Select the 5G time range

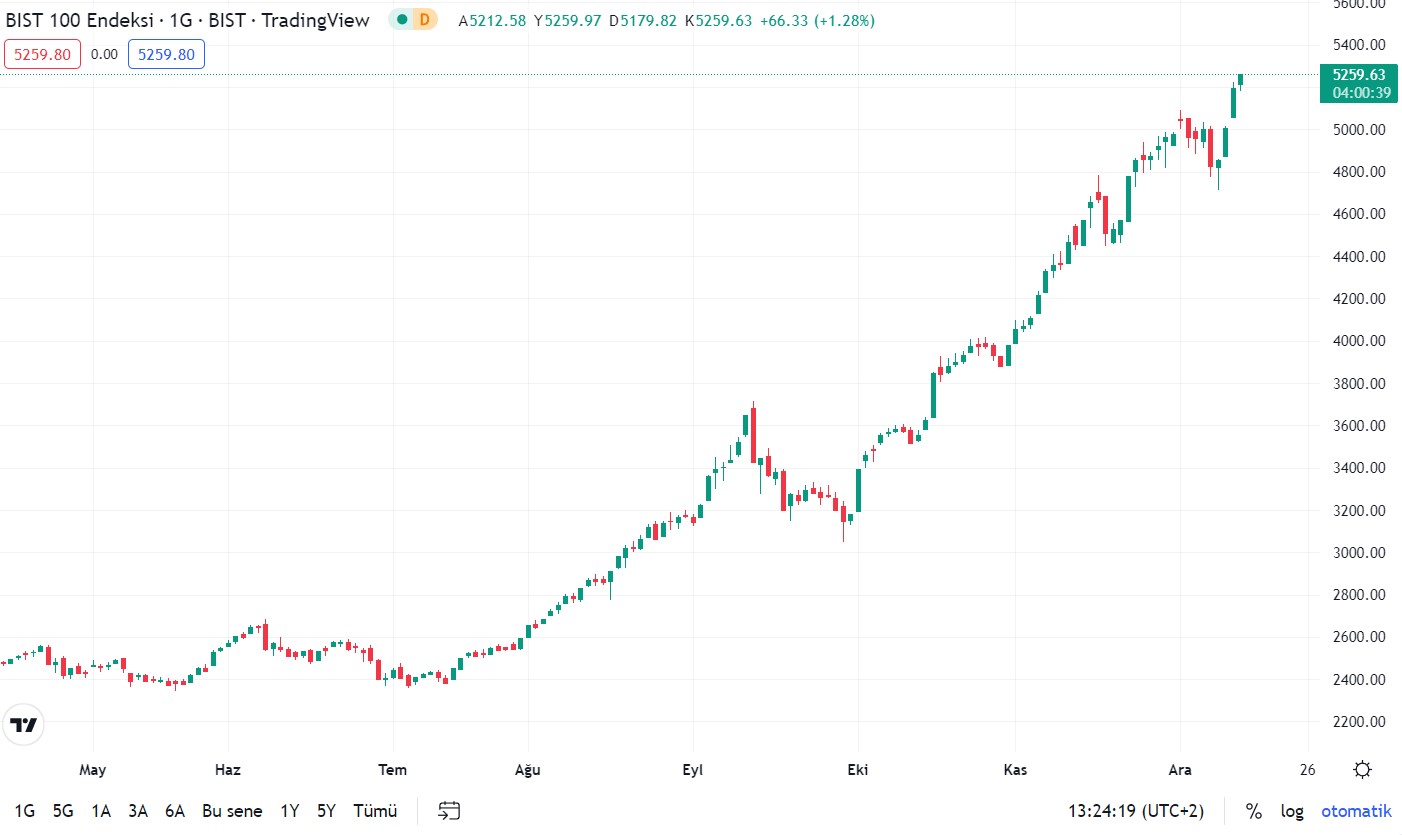click(x=63, y=811)
